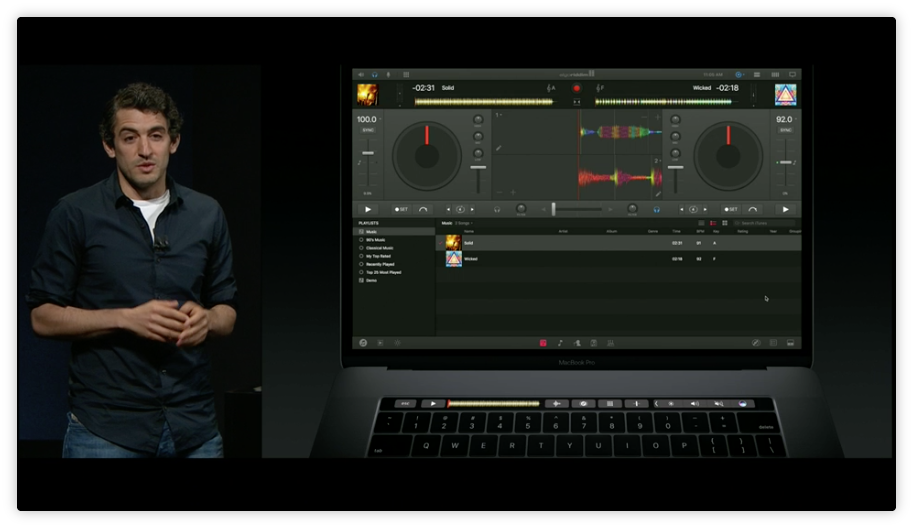Click the SET cue button on right deck

731,210
